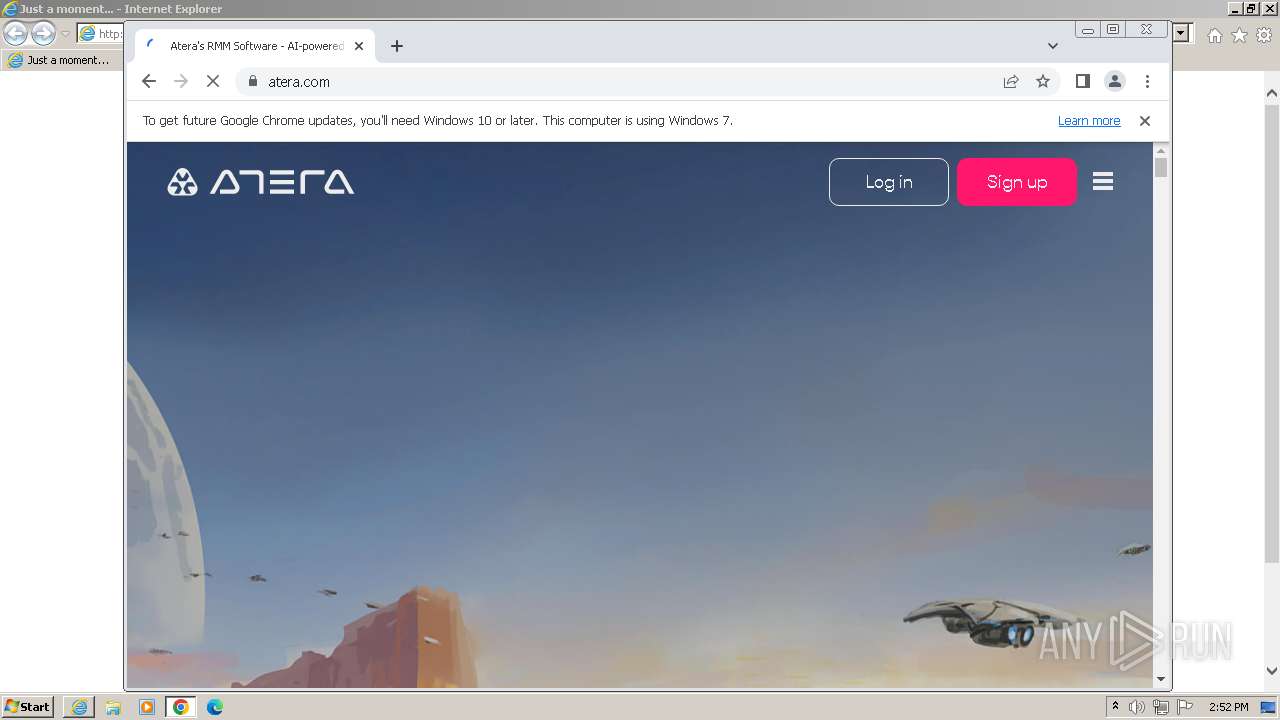Image resolution: width=1280 pixels, height=720 pixels.
Task: Click the Log in button
Action: (889, 182)
